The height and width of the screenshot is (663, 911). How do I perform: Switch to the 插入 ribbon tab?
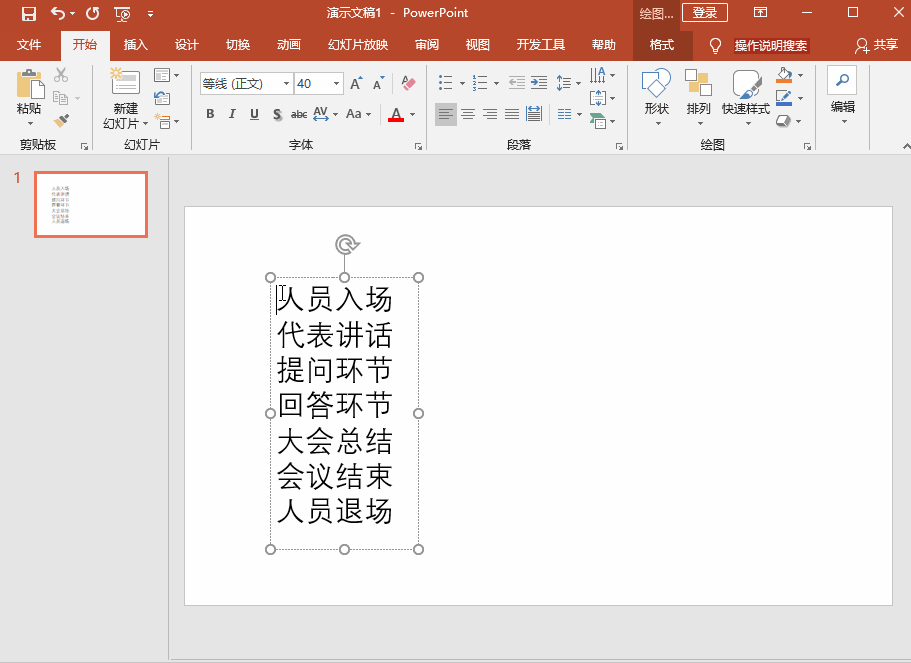tap(135, 45)
